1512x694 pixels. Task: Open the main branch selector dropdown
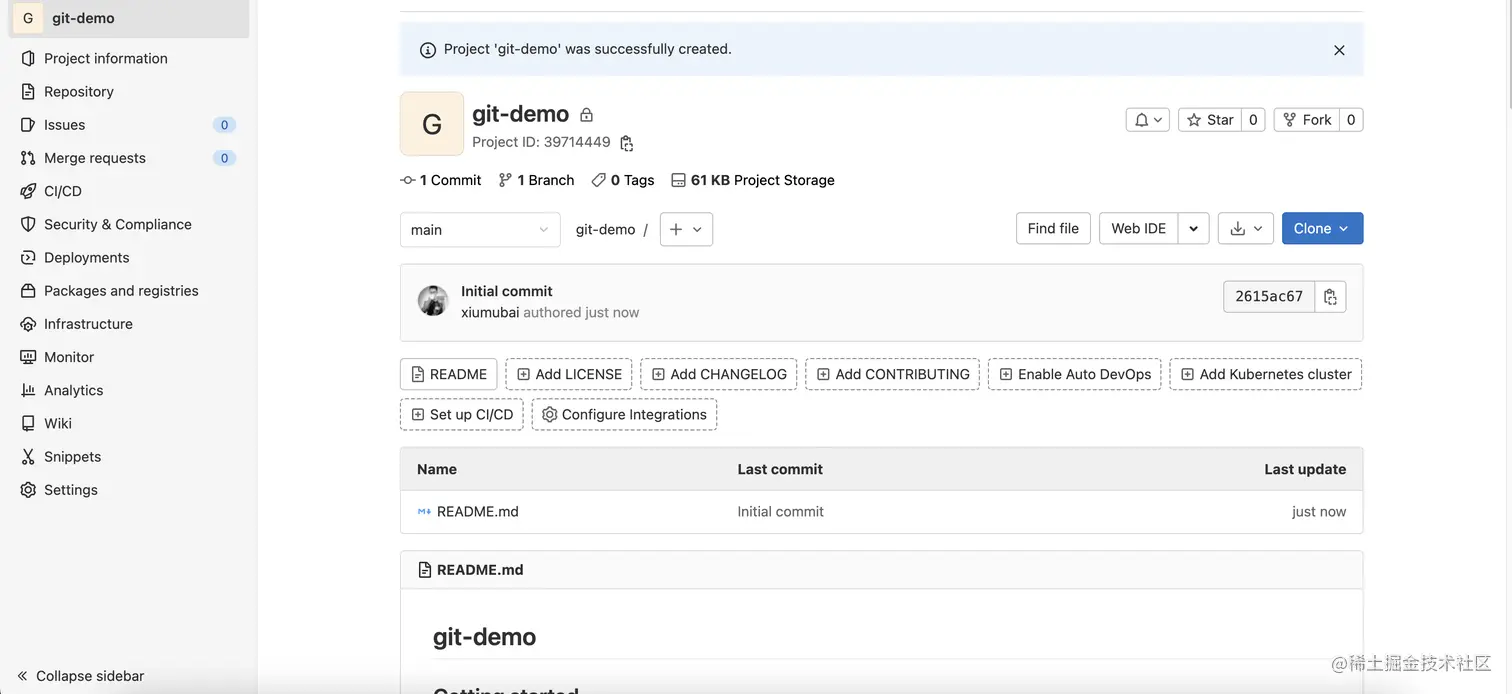click(479, 229)
